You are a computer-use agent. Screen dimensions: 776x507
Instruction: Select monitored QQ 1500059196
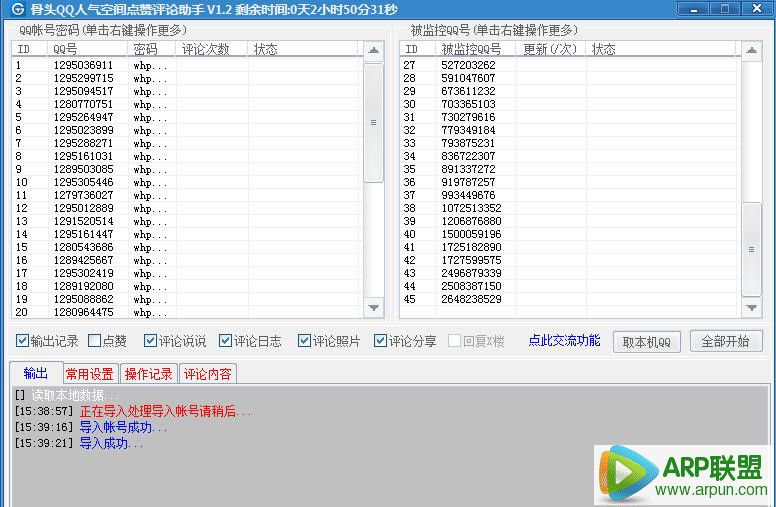570,234
